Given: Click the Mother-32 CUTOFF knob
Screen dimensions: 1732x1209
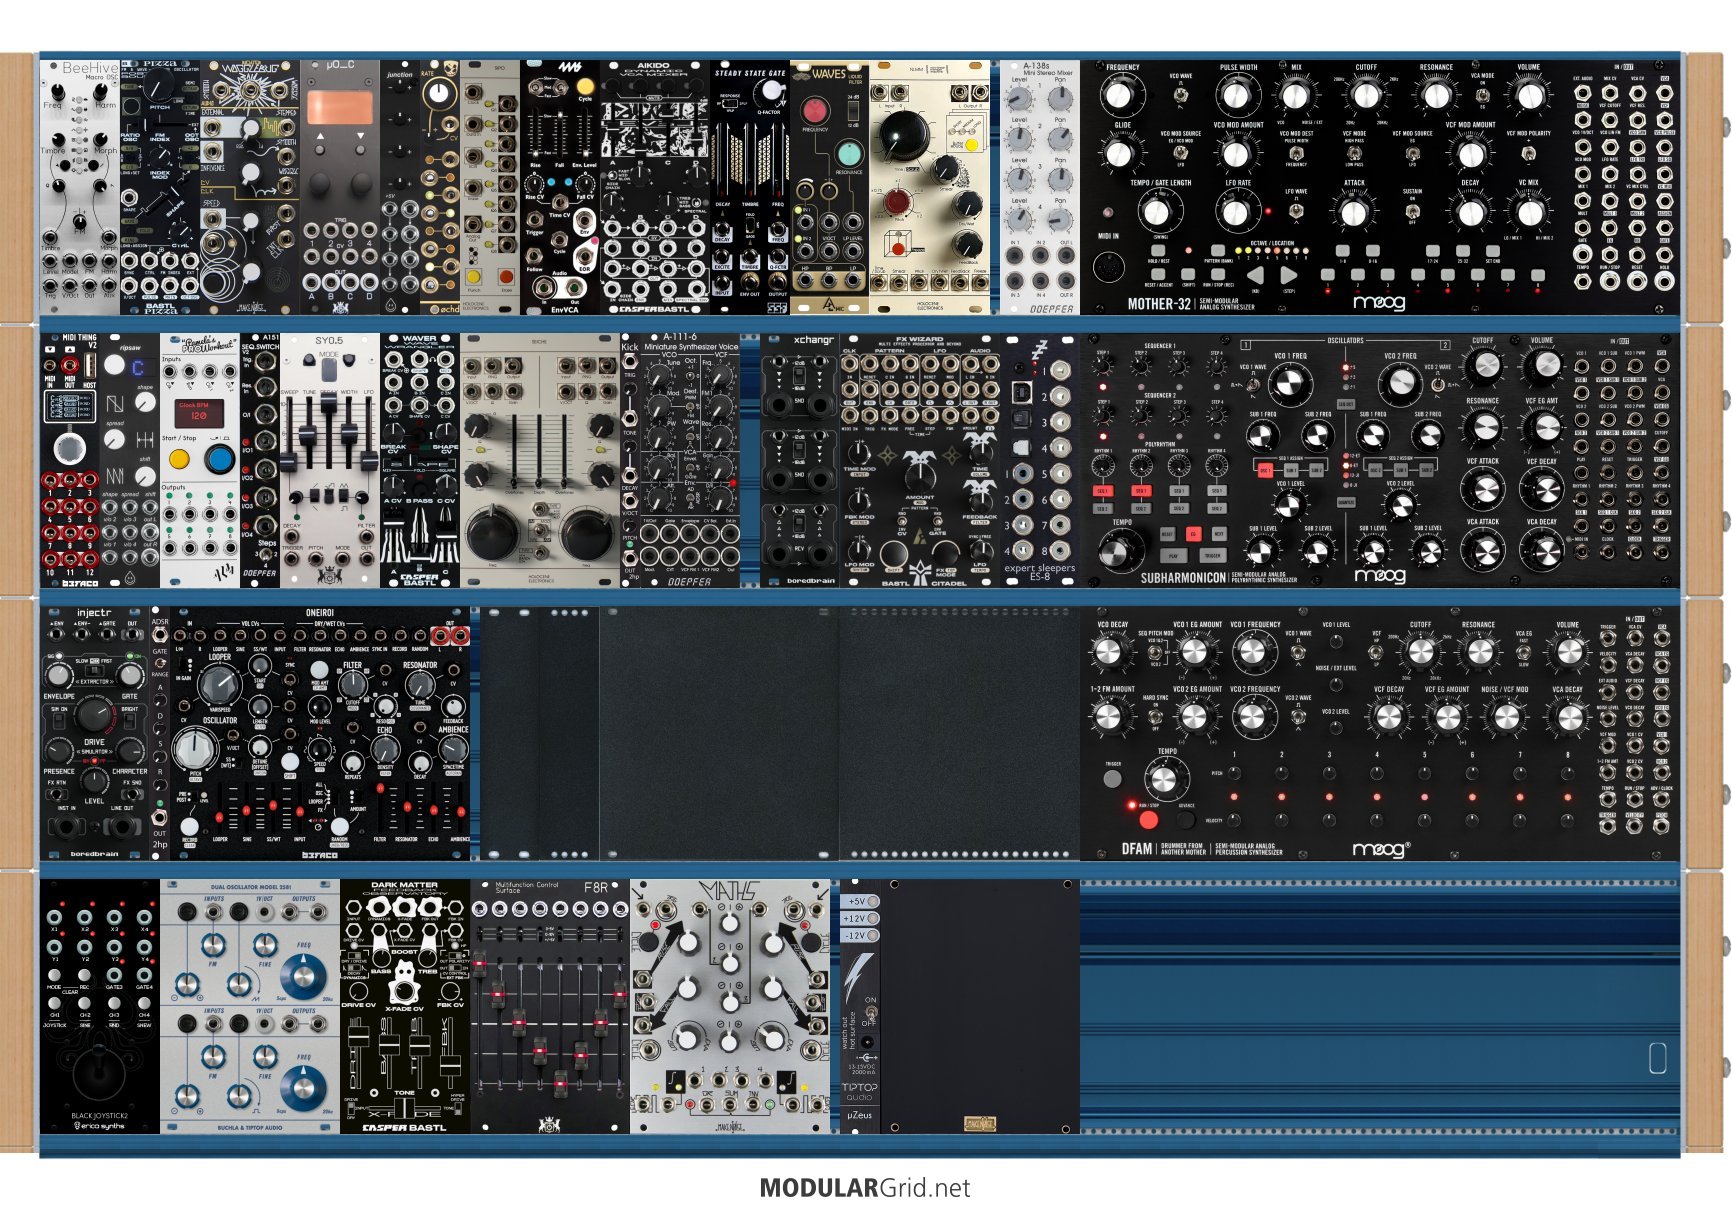Looking at the screenshot, I should [1365, 96].
